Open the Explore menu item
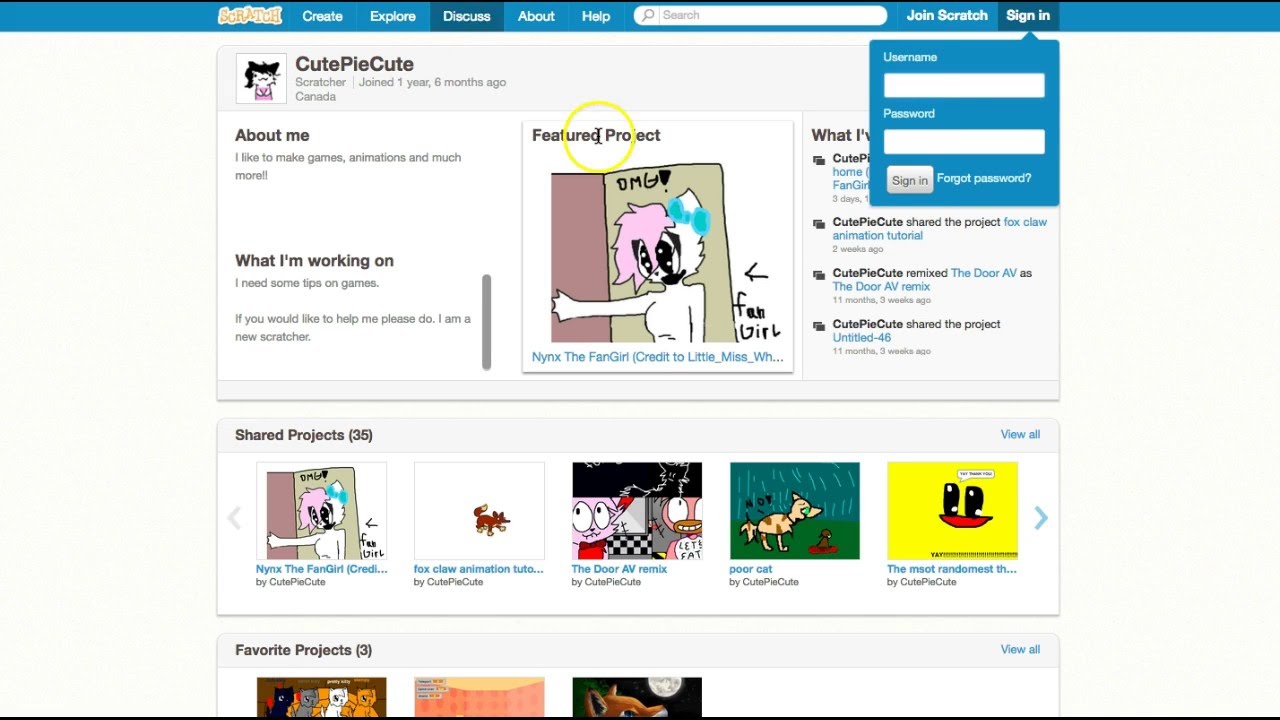Screen dimensions: 1280x720 click(392, 16)
